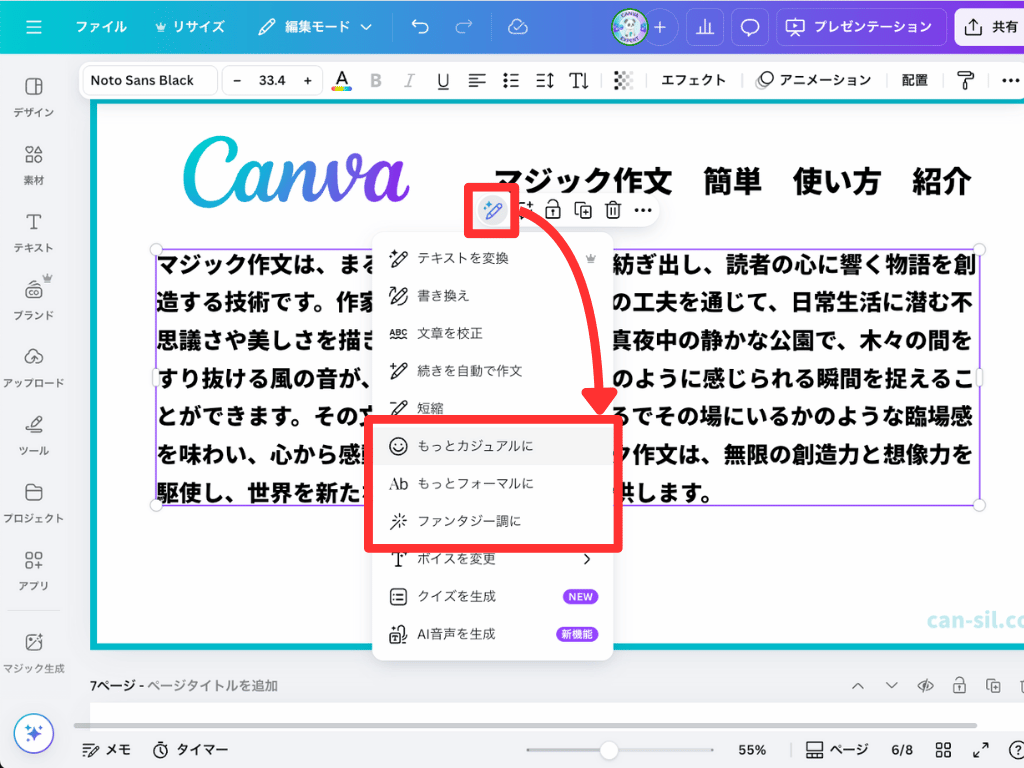Adjust line spacing icon

545,80
